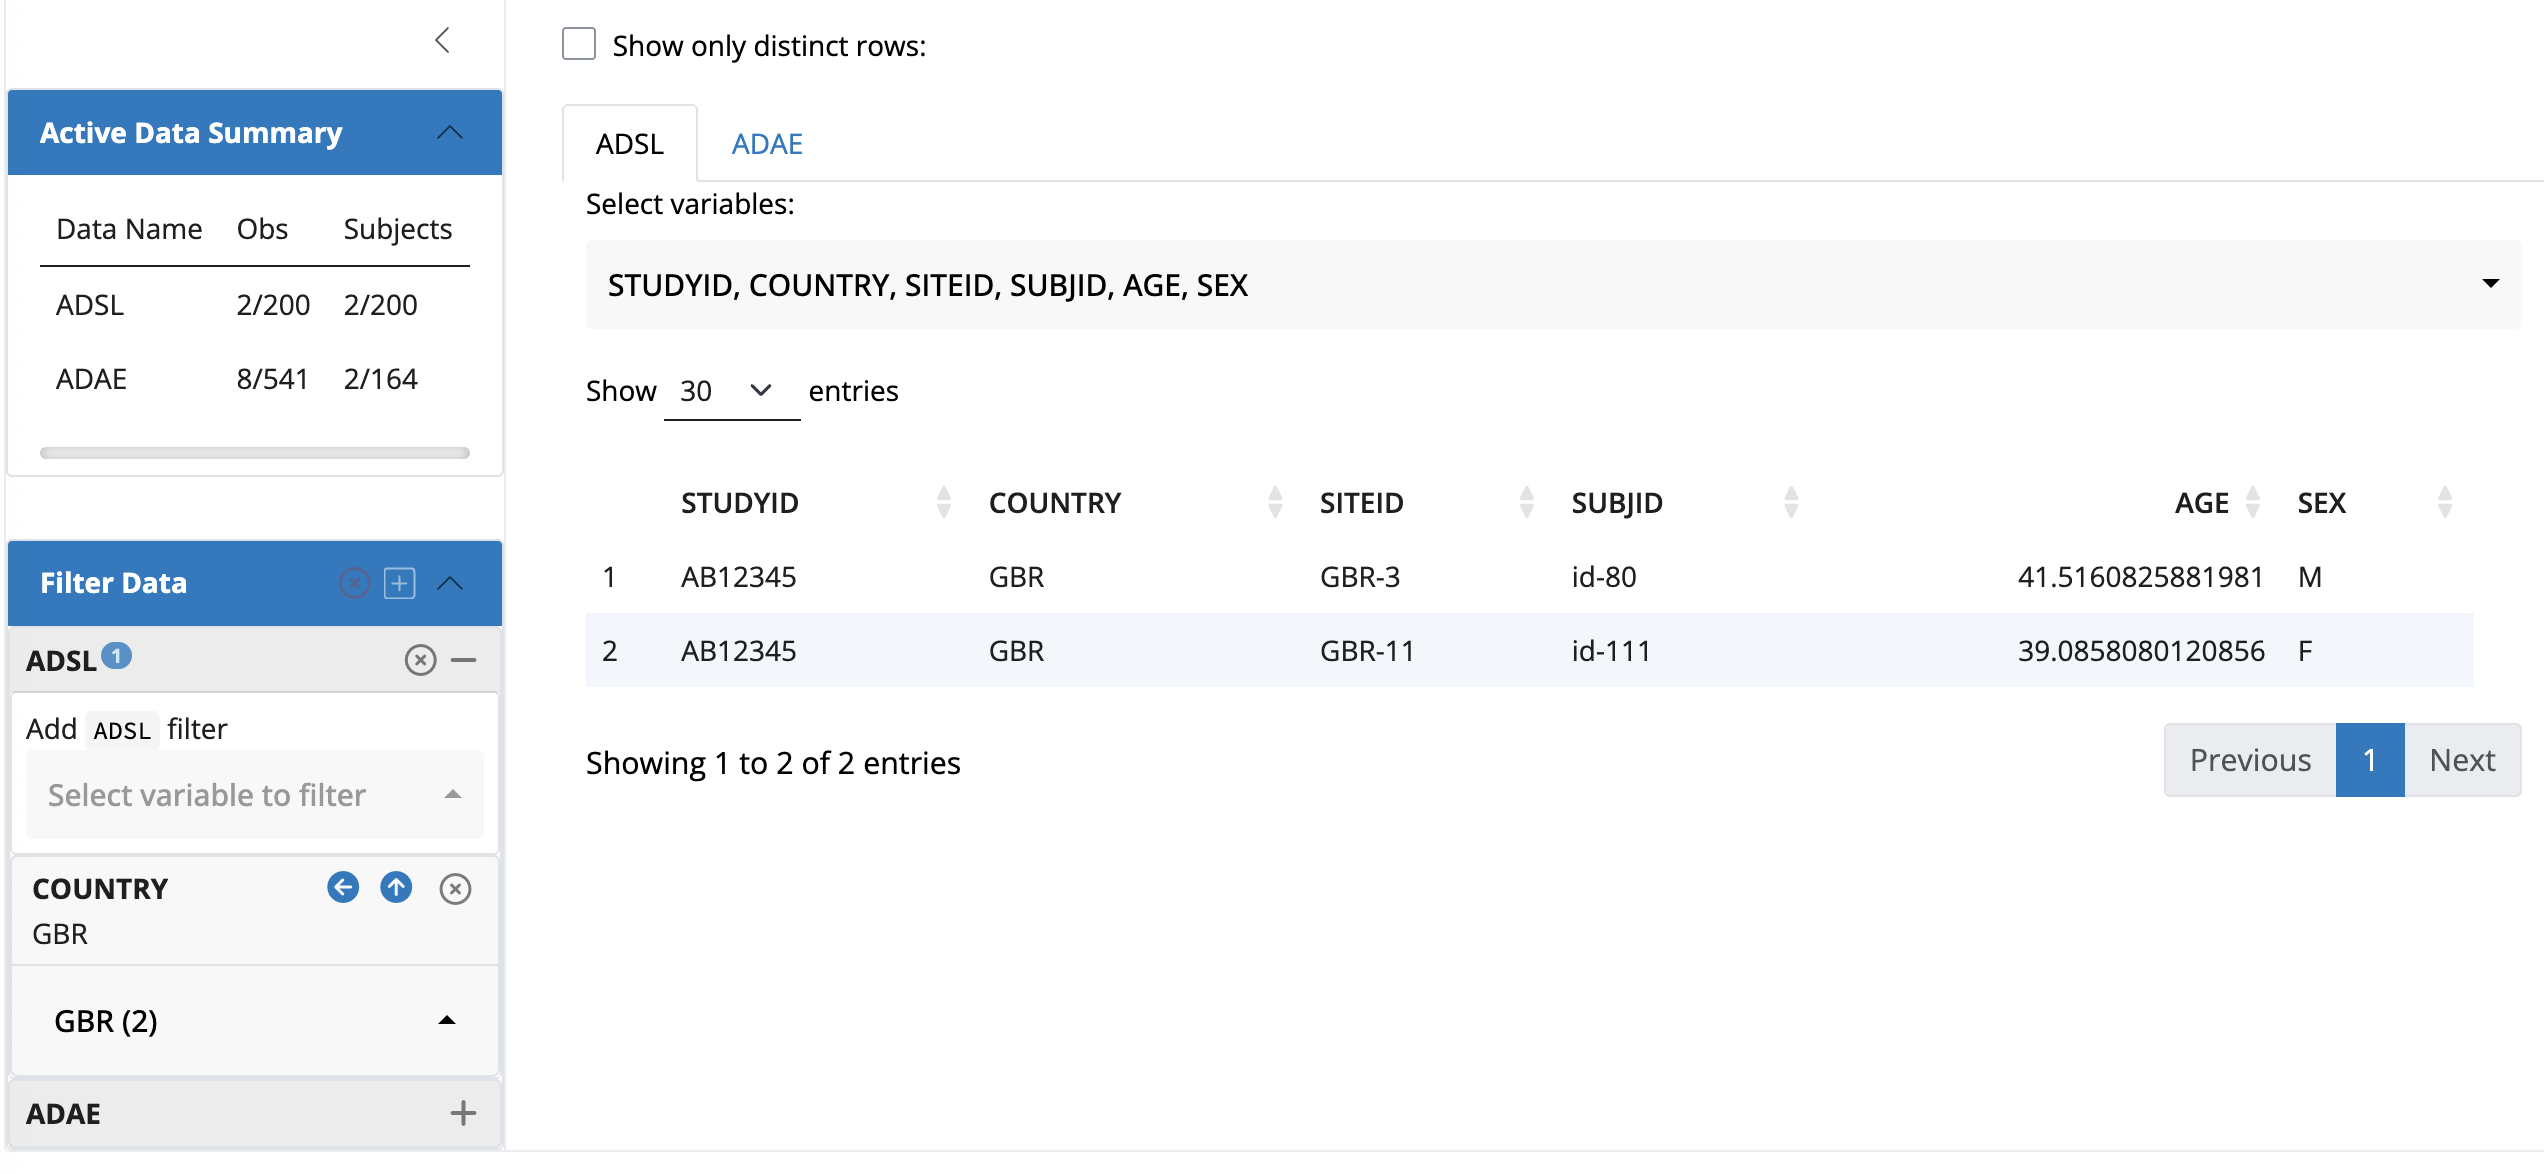
Task: Click the Previous page button
Action: pos(2250,761)
